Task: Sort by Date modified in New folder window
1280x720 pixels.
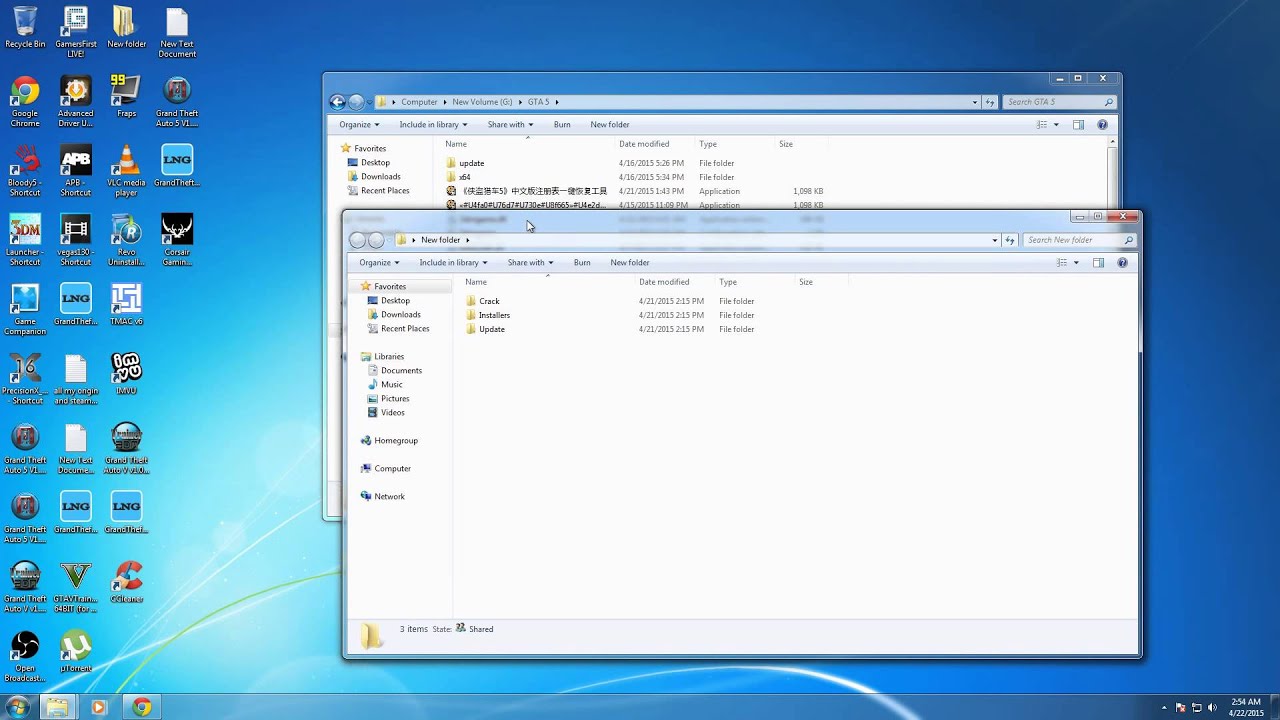Action: 664,282
